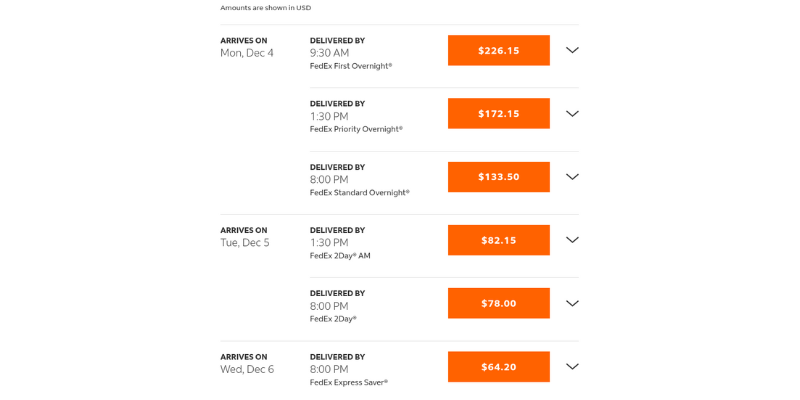Expand details chevron for the $226.15 rate

(572, 51)
